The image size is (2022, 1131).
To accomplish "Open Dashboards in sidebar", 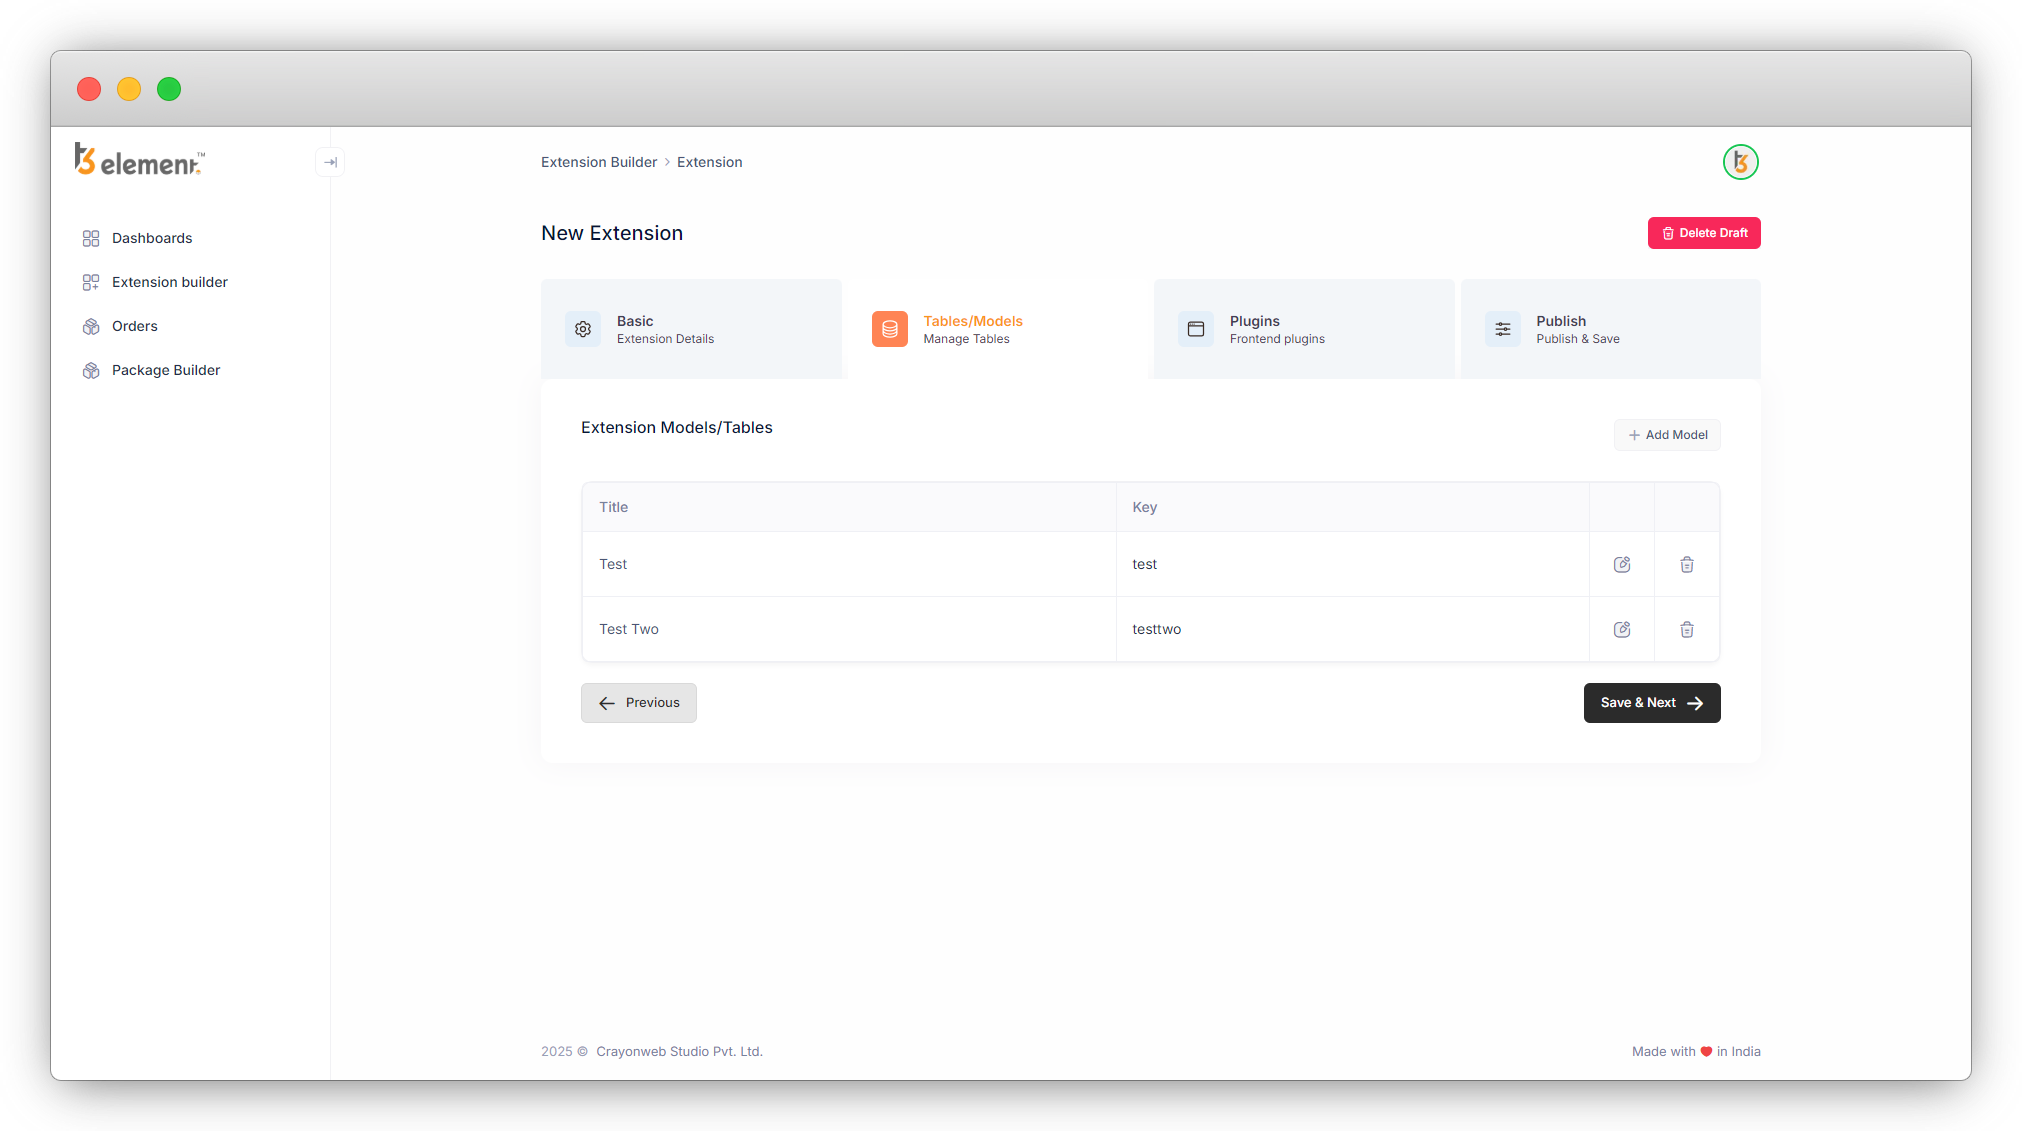I will click(152, 238).
